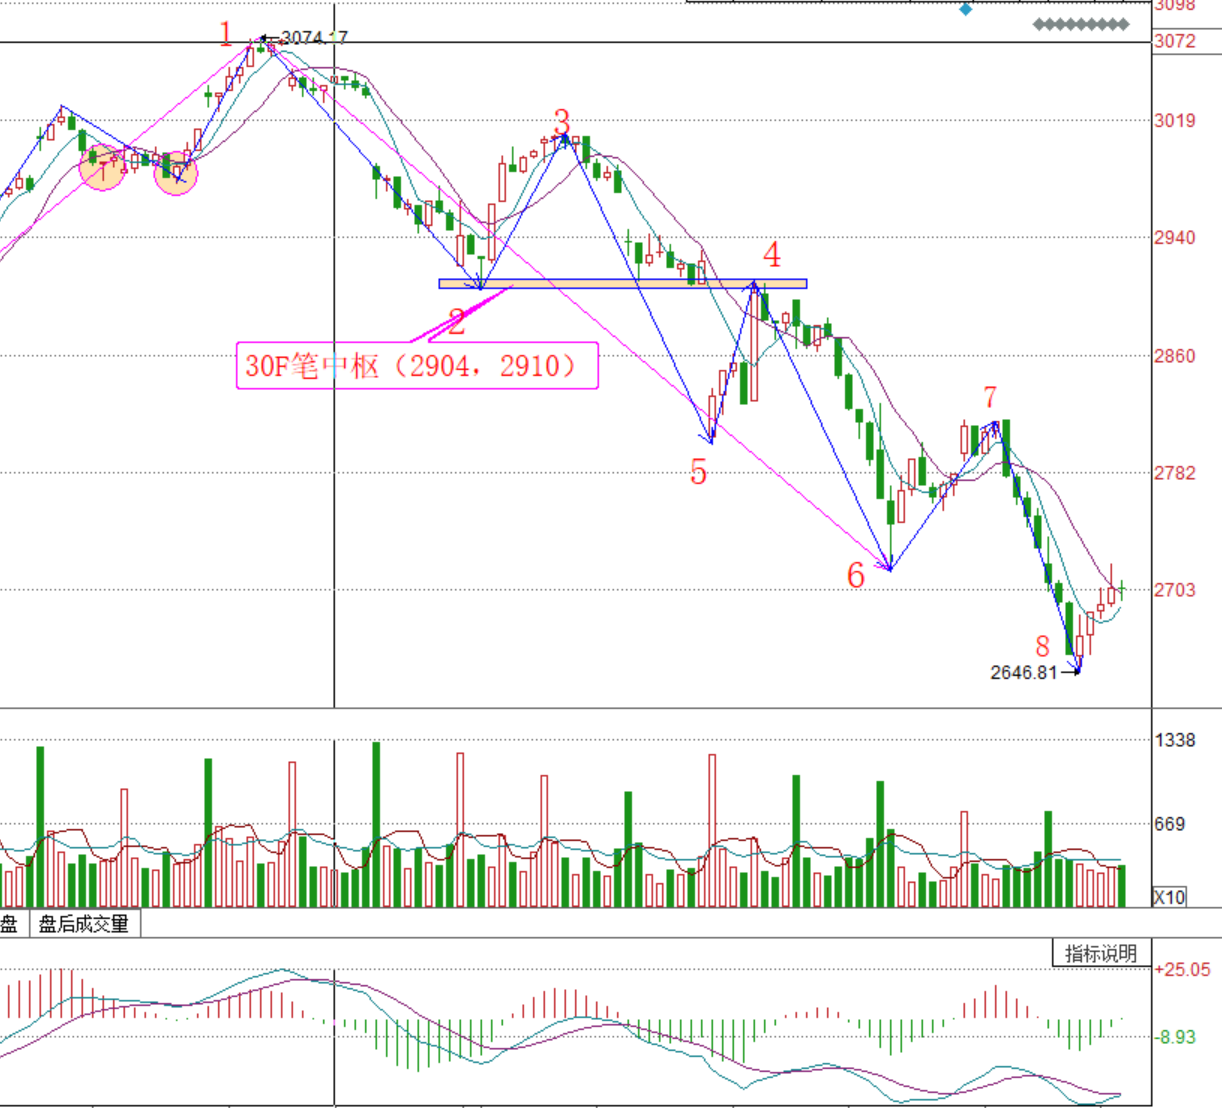1222x1108 pixels.
Task: Switch to the 盘 tab at bottom-left
Action: pos(10,924)
